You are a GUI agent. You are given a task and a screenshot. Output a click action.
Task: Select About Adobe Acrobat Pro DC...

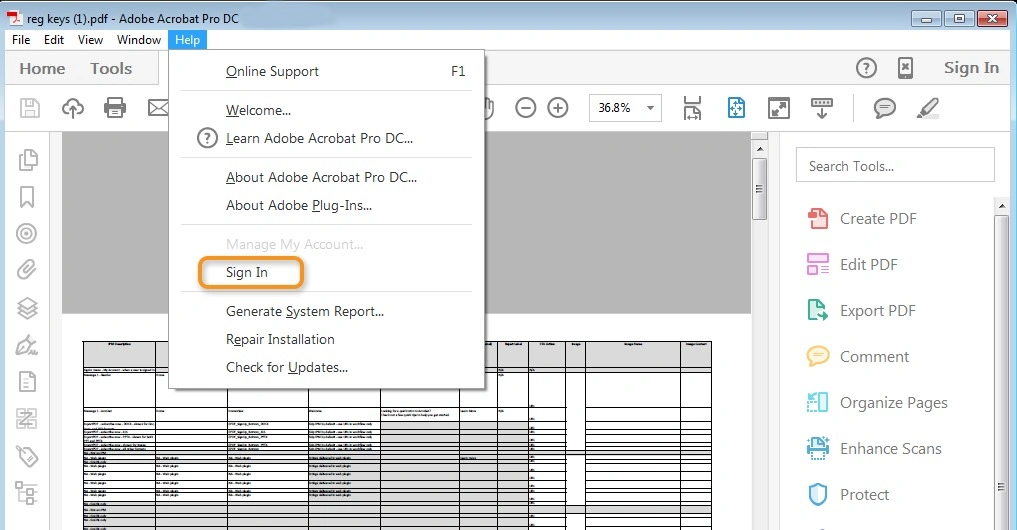click(x=326, y=177)
